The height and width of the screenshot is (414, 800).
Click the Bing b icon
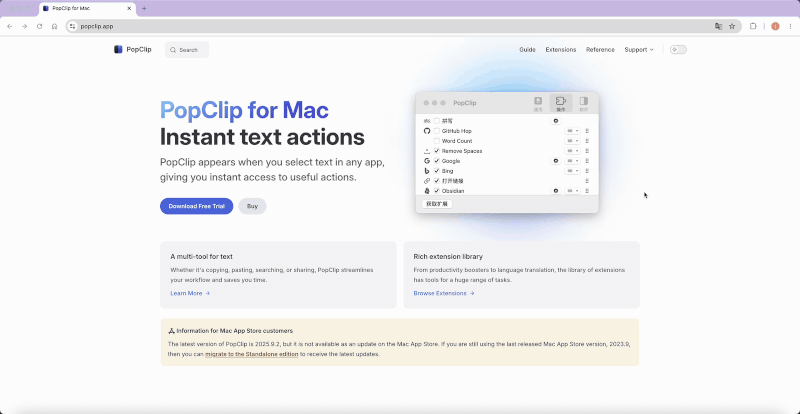pyautogui.click(x=427, y=171)
